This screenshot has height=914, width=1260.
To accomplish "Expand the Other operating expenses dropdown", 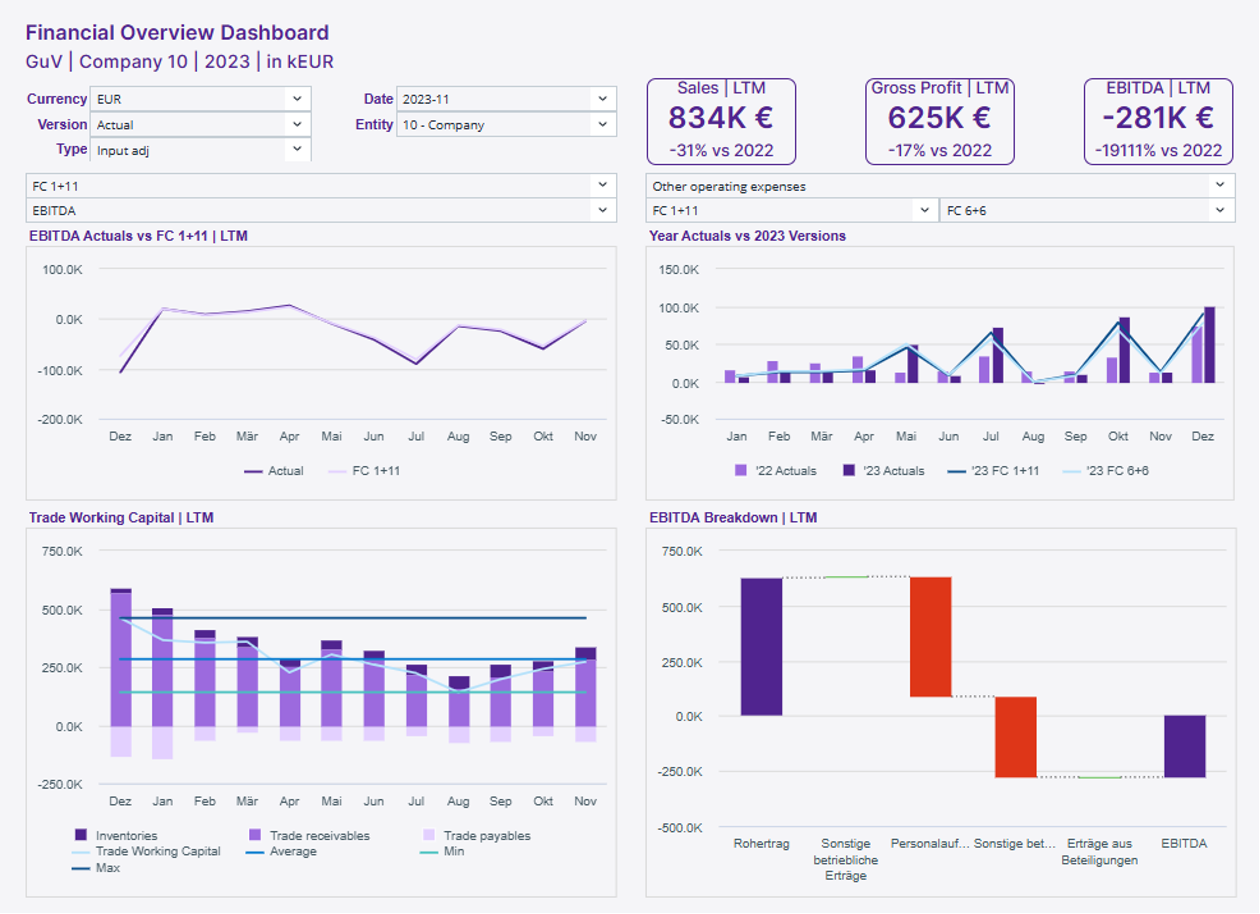I will tap(1218, 186).
